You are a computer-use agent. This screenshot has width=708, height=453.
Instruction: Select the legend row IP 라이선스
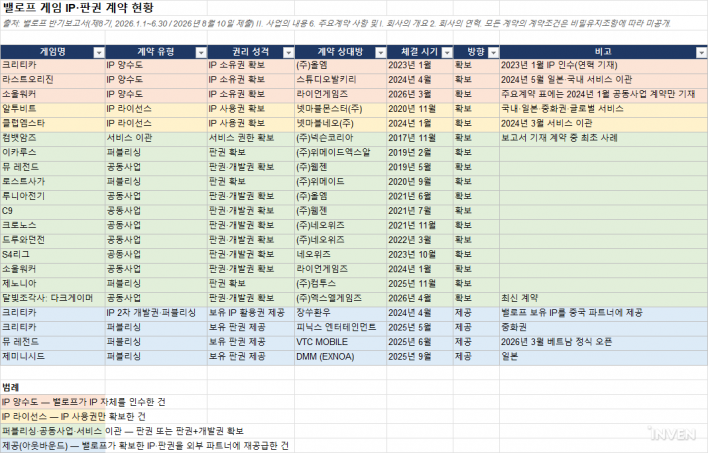(x=73, y=416)
